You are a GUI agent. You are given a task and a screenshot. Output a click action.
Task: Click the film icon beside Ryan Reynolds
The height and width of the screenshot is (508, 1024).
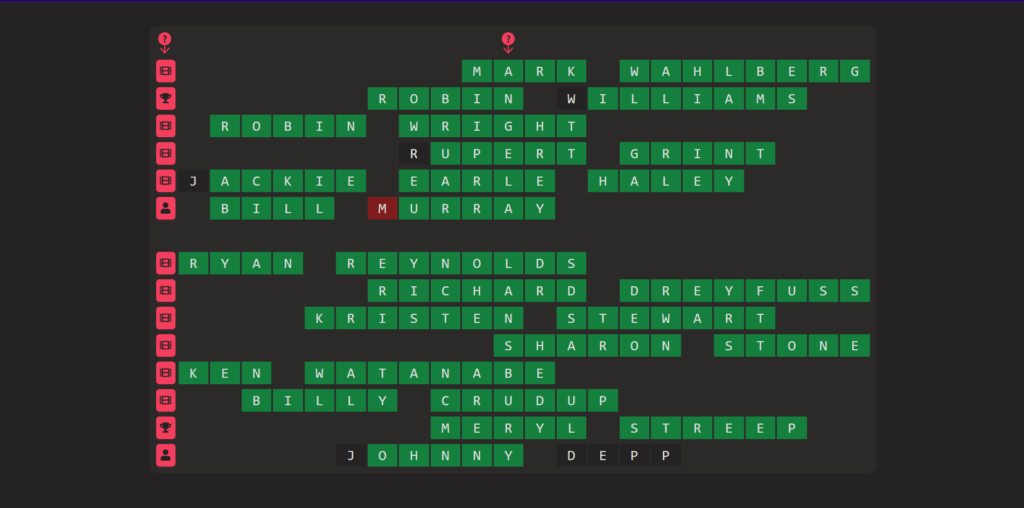point(165,263)
